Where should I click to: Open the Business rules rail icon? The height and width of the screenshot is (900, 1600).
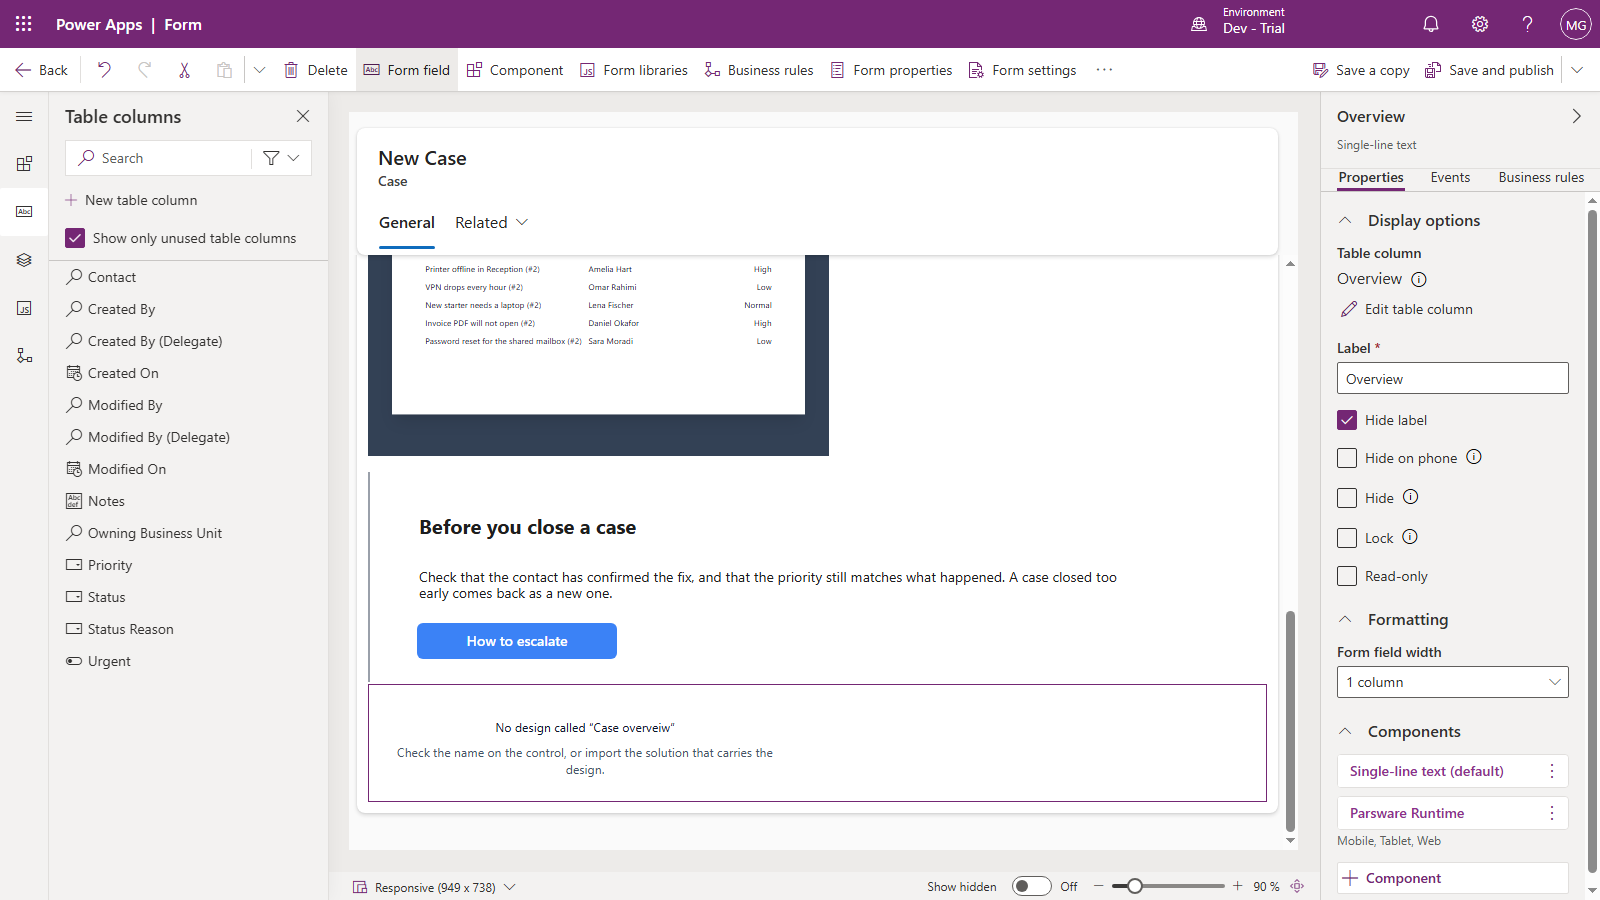pos(24,356)
